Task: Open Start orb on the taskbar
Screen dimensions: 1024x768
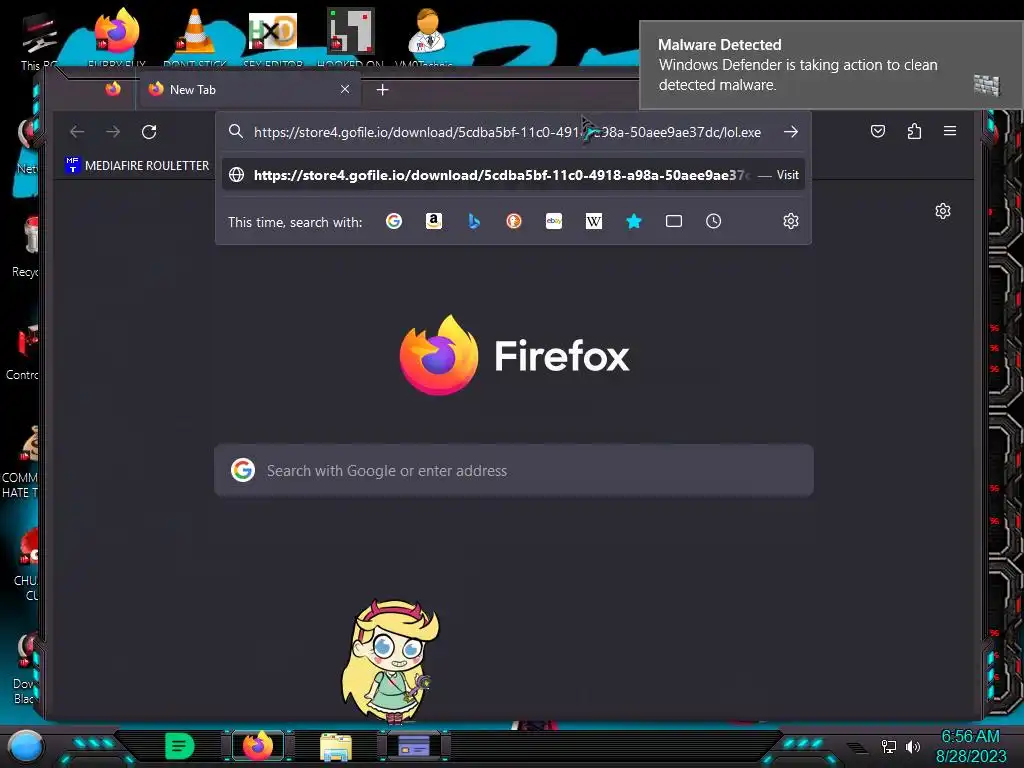Action: tap(26, 746)
